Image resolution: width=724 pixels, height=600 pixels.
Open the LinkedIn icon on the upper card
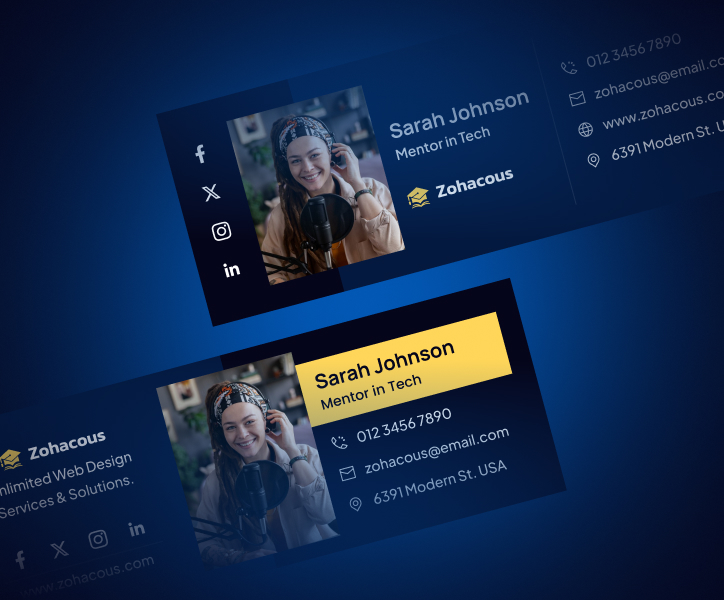pos(232,269)
